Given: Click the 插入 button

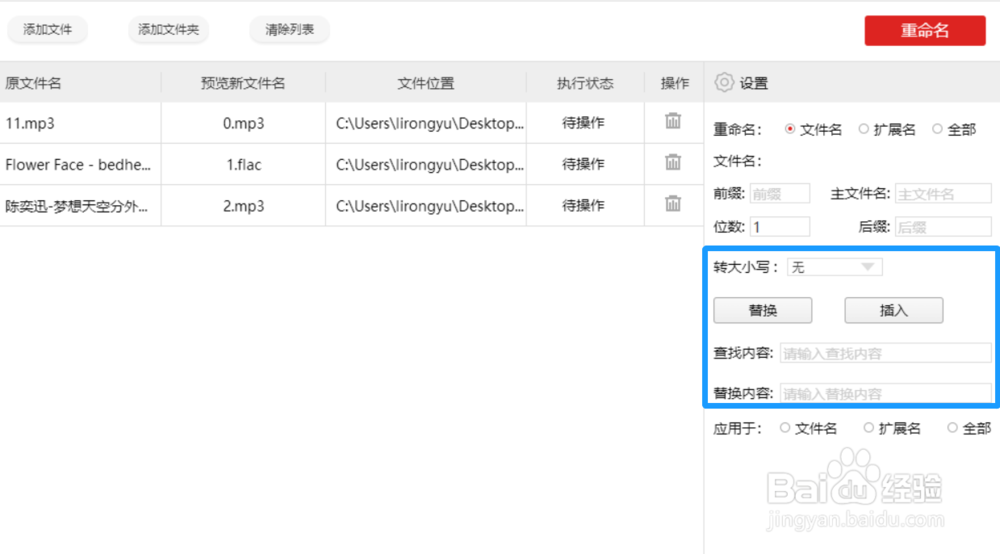Looking at the screenshot, I should 893,310.
